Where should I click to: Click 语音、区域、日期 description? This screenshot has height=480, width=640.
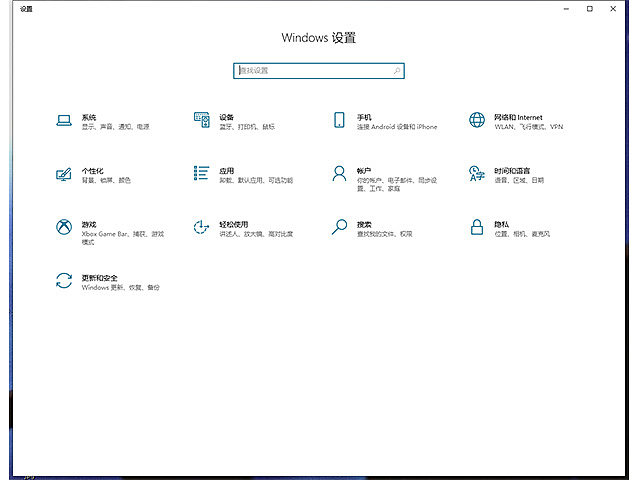point(519,180)
